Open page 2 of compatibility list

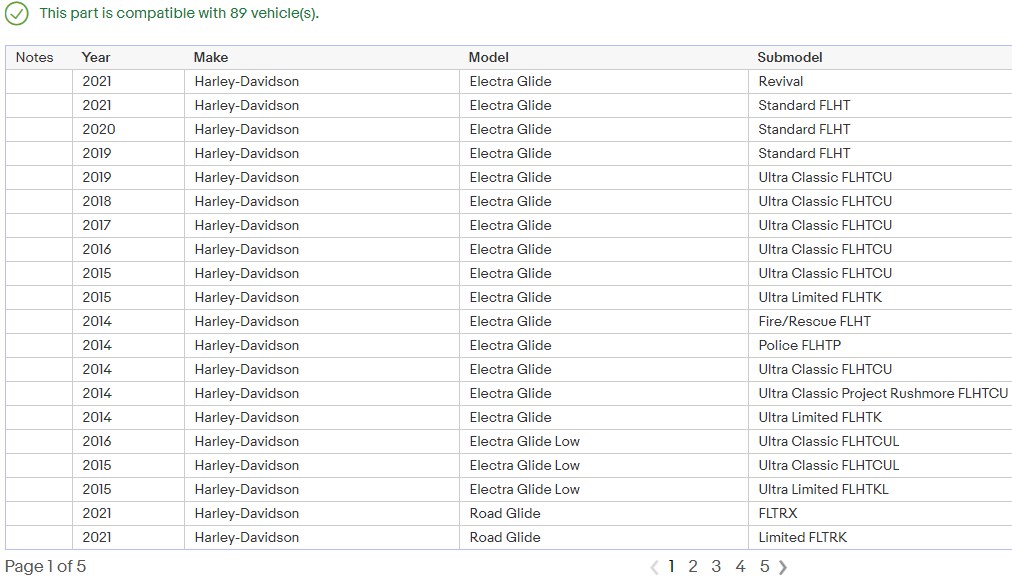coord(692,567)
